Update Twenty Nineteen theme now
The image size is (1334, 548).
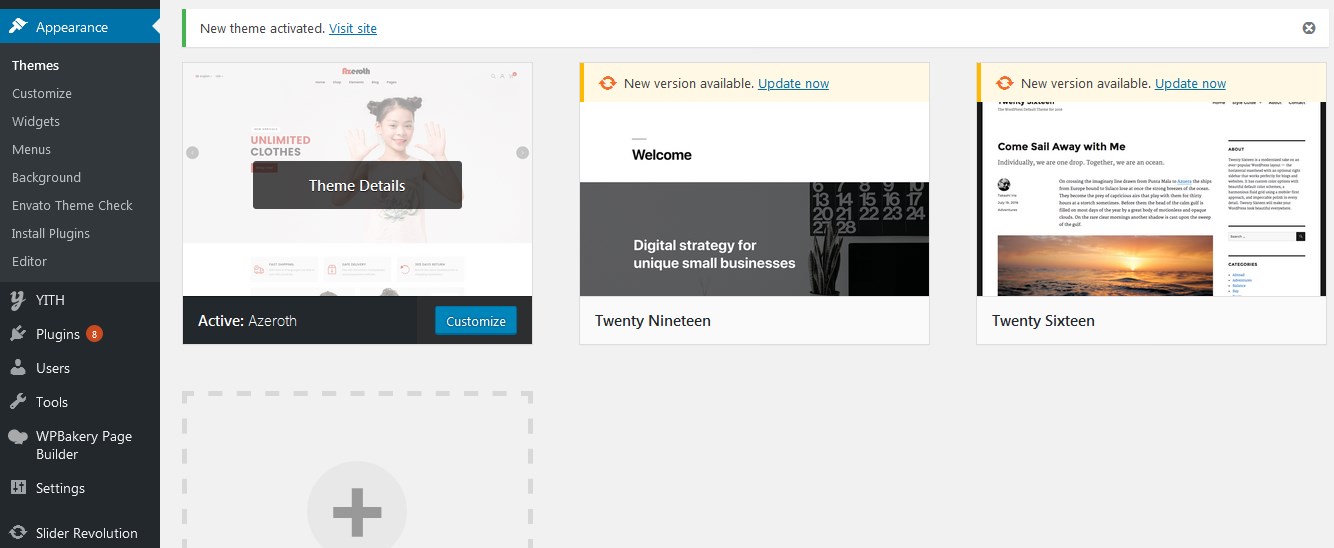793,83
